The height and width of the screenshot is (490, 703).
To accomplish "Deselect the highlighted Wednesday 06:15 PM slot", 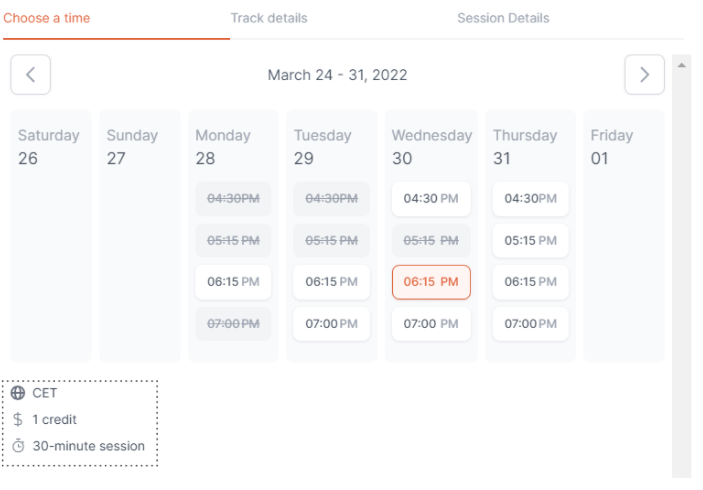I will [x=431, y=282].
